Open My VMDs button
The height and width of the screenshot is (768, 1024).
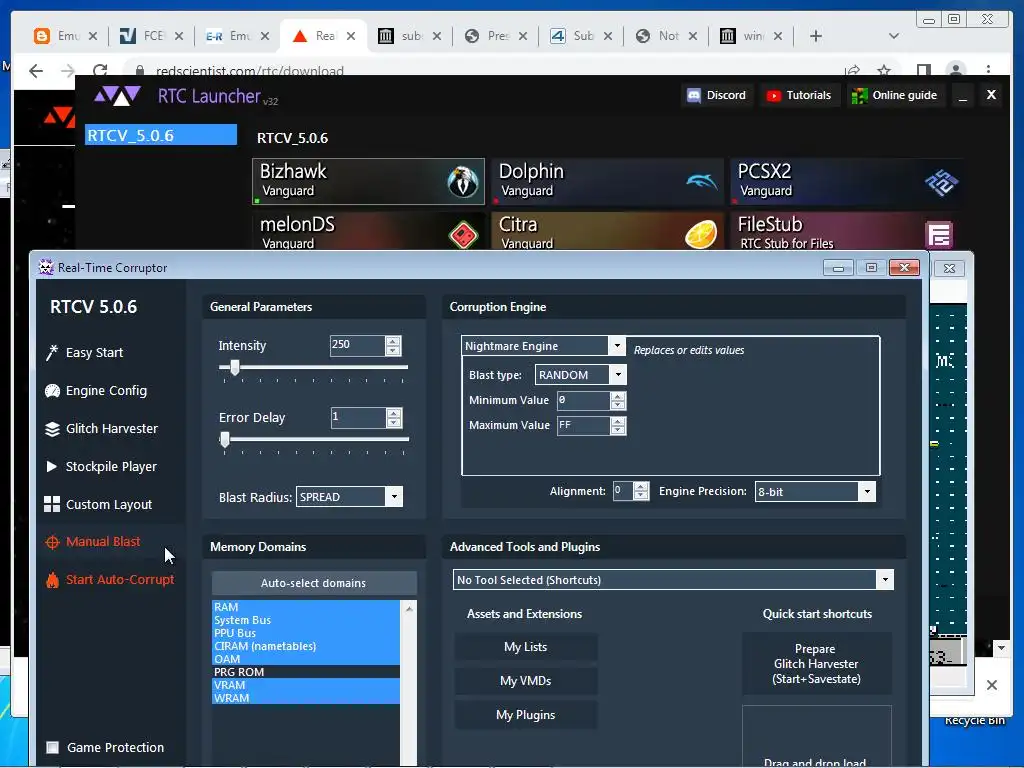point(526,681)
